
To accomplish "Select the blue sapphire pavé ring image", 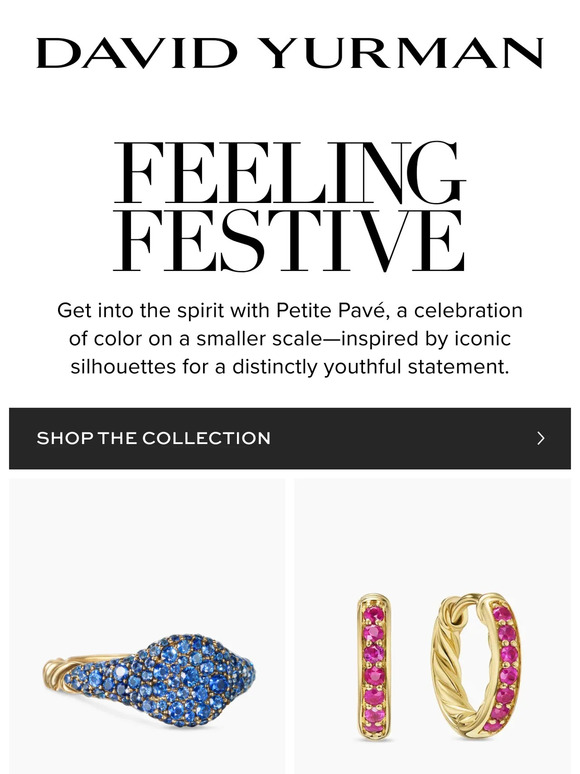I will pyautogui.click(x=147, y=626).
